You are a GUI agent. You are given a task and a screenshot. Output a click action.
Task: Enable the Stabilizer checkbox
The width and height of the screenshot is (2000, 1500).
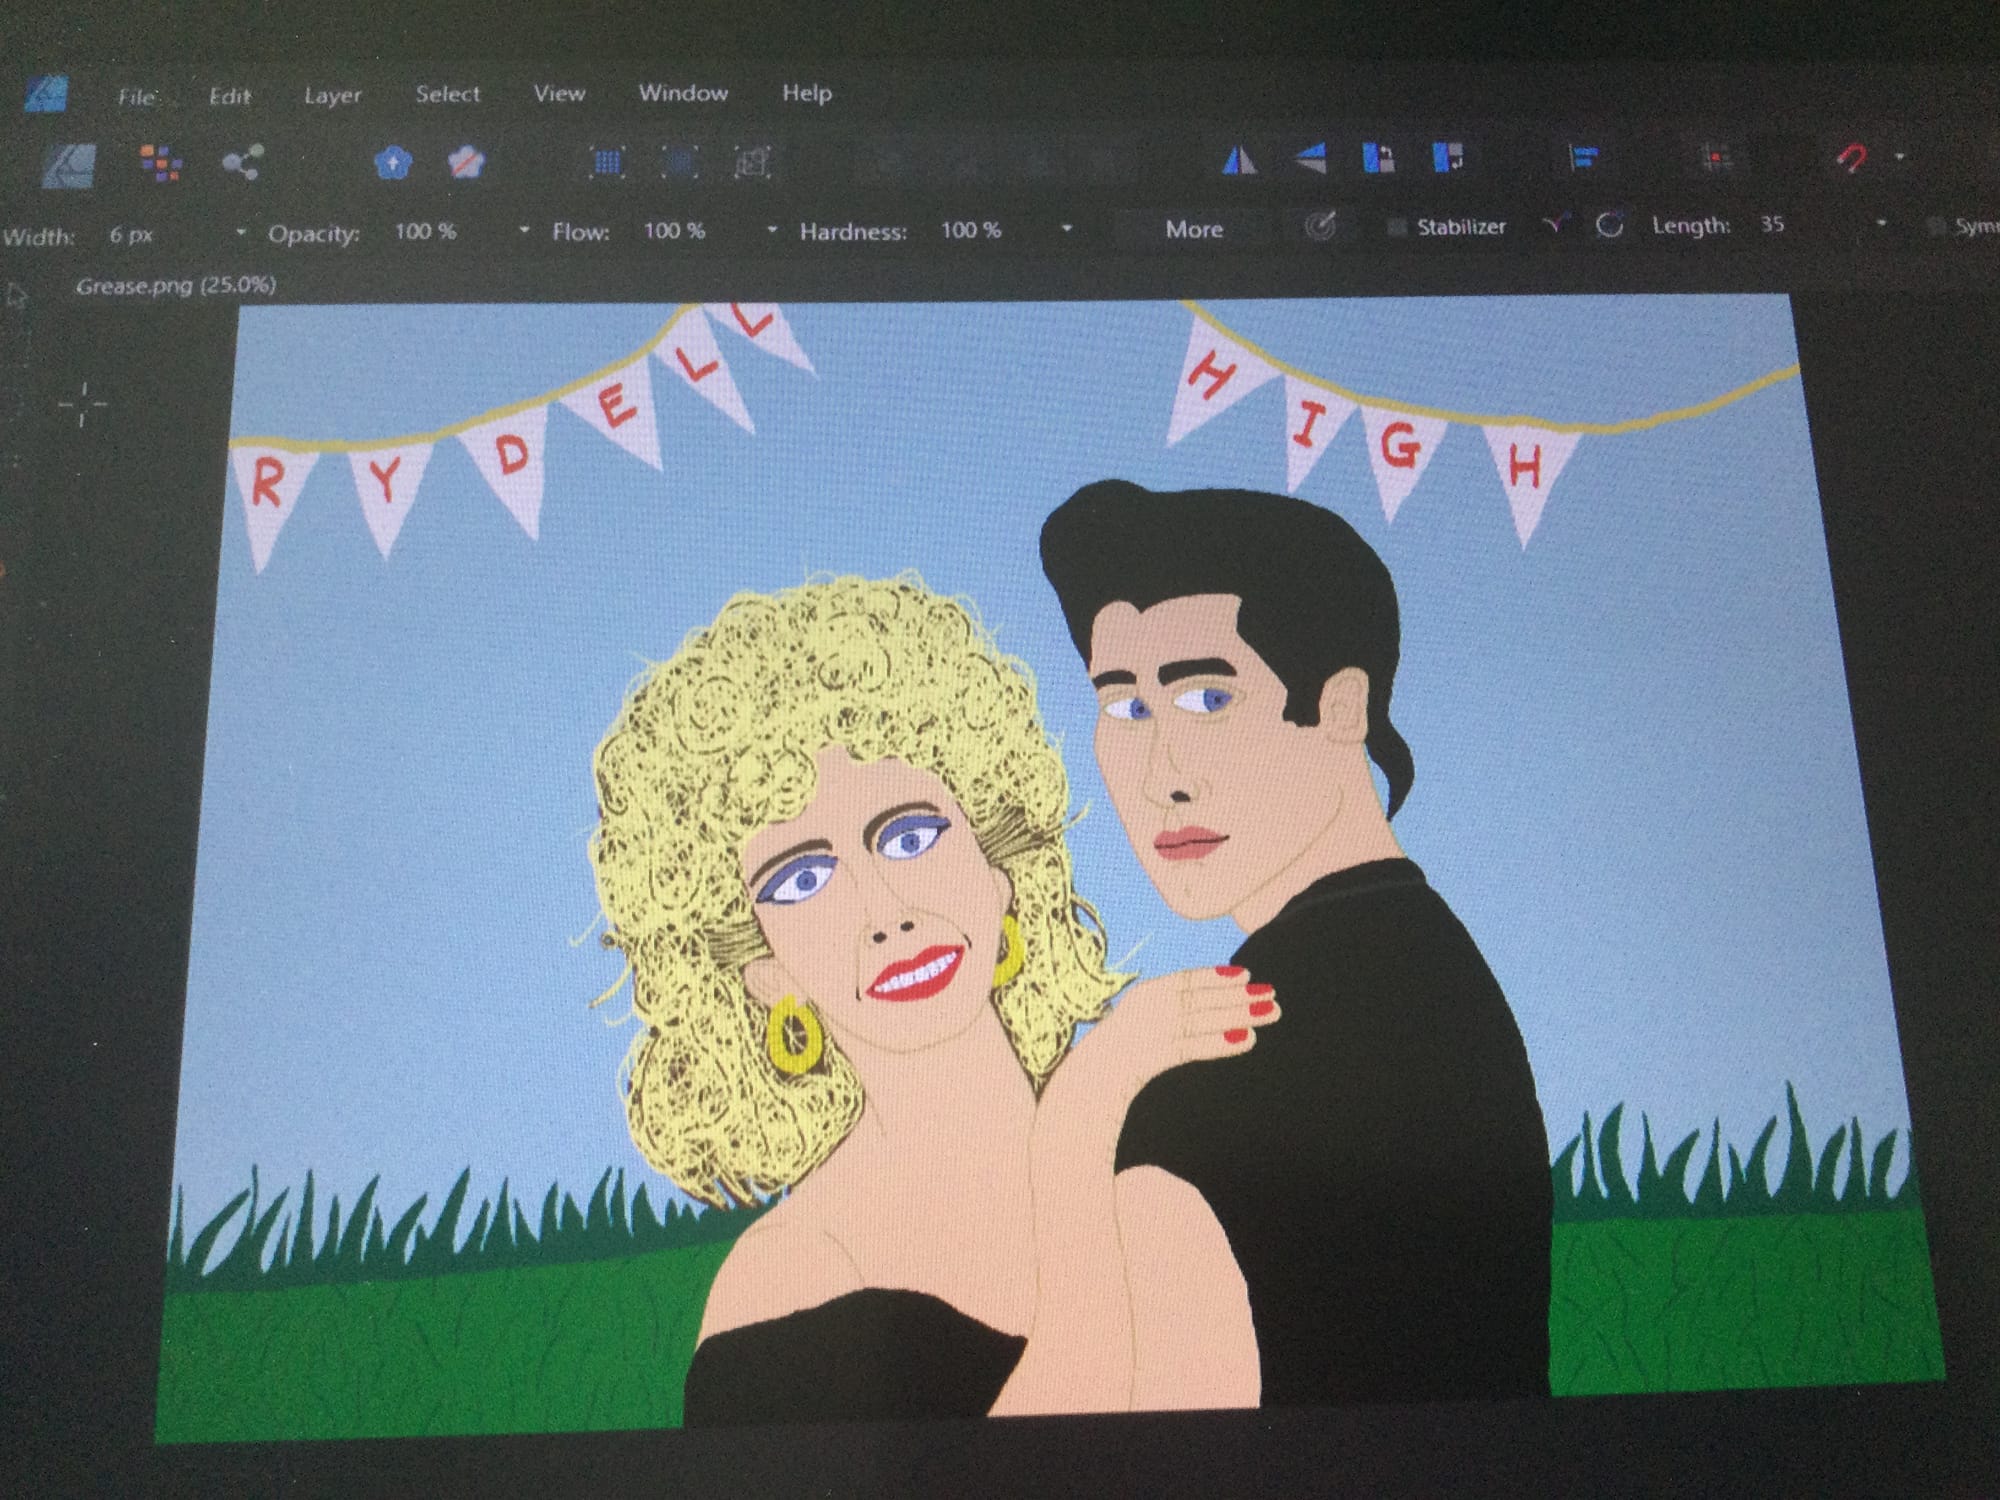click(x=1397, y=227)
